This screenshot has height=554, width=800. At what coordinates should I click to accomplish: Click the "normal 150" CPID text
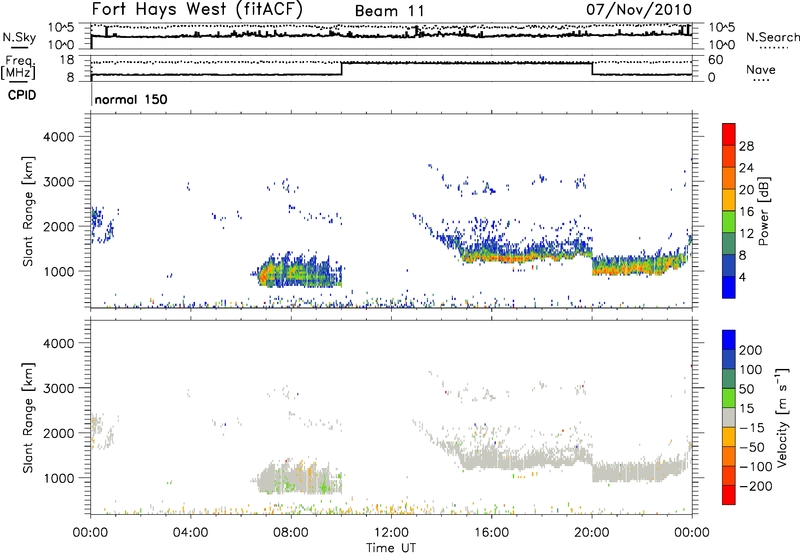pos(131,99)
